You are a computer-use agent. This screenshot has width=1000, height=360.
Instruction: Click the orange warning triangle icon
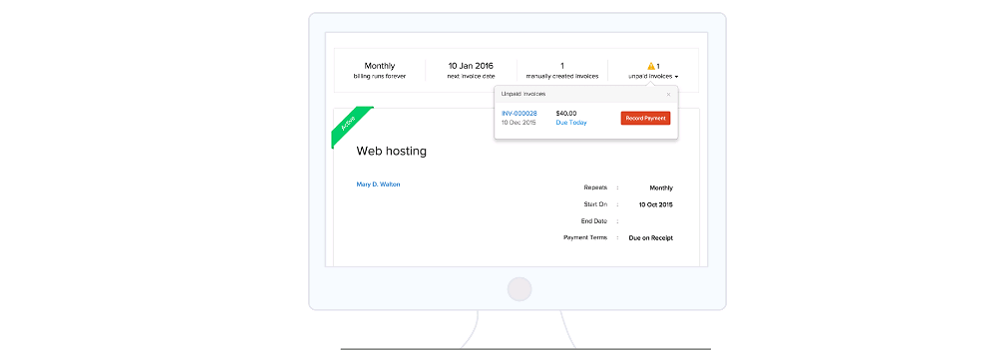point(651,66)
